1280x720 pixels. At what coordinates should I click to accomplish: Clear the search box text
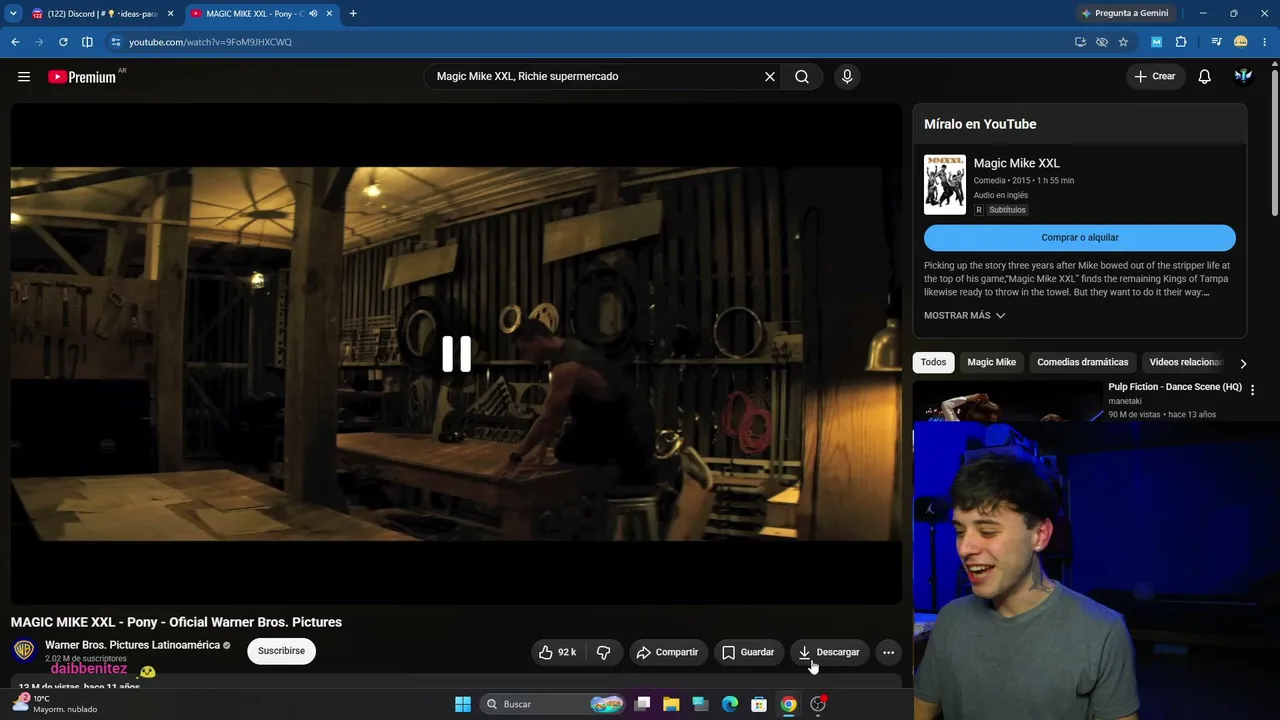[x=770, y=77]
